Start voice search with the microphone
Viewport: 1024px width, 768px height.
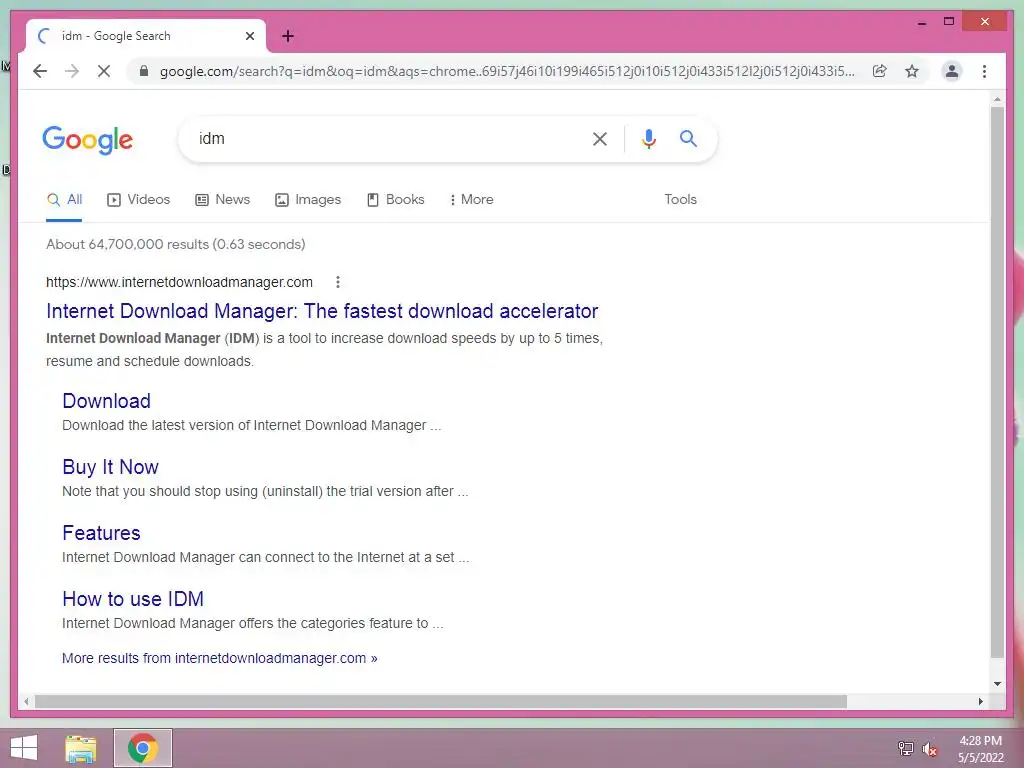click(648, 138)
